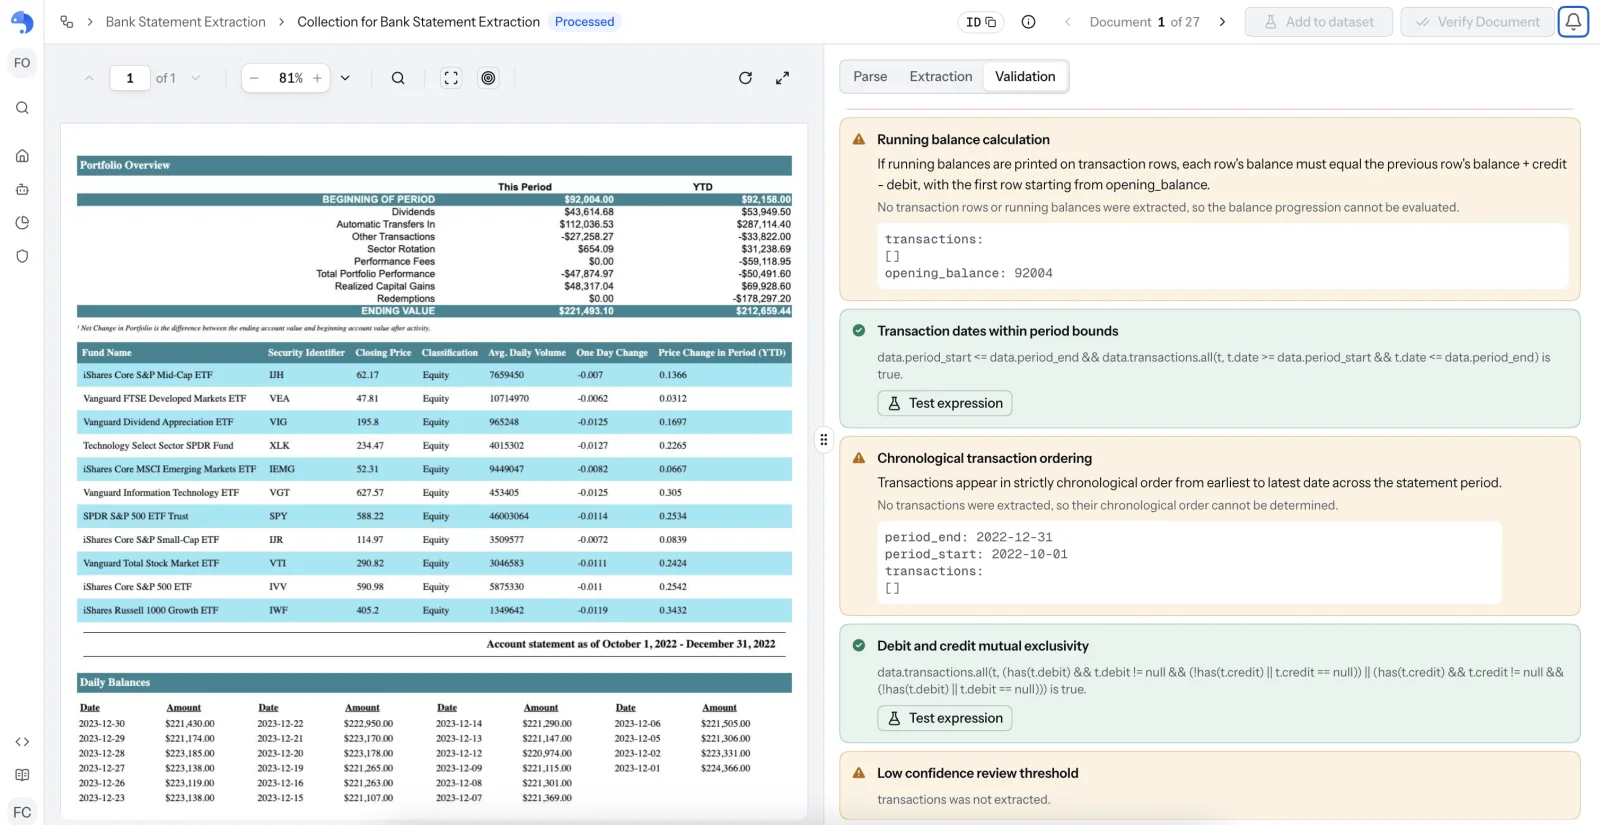Zoom out with the minus button
This screenshot has height=825, width=1600.
point(254,78)
